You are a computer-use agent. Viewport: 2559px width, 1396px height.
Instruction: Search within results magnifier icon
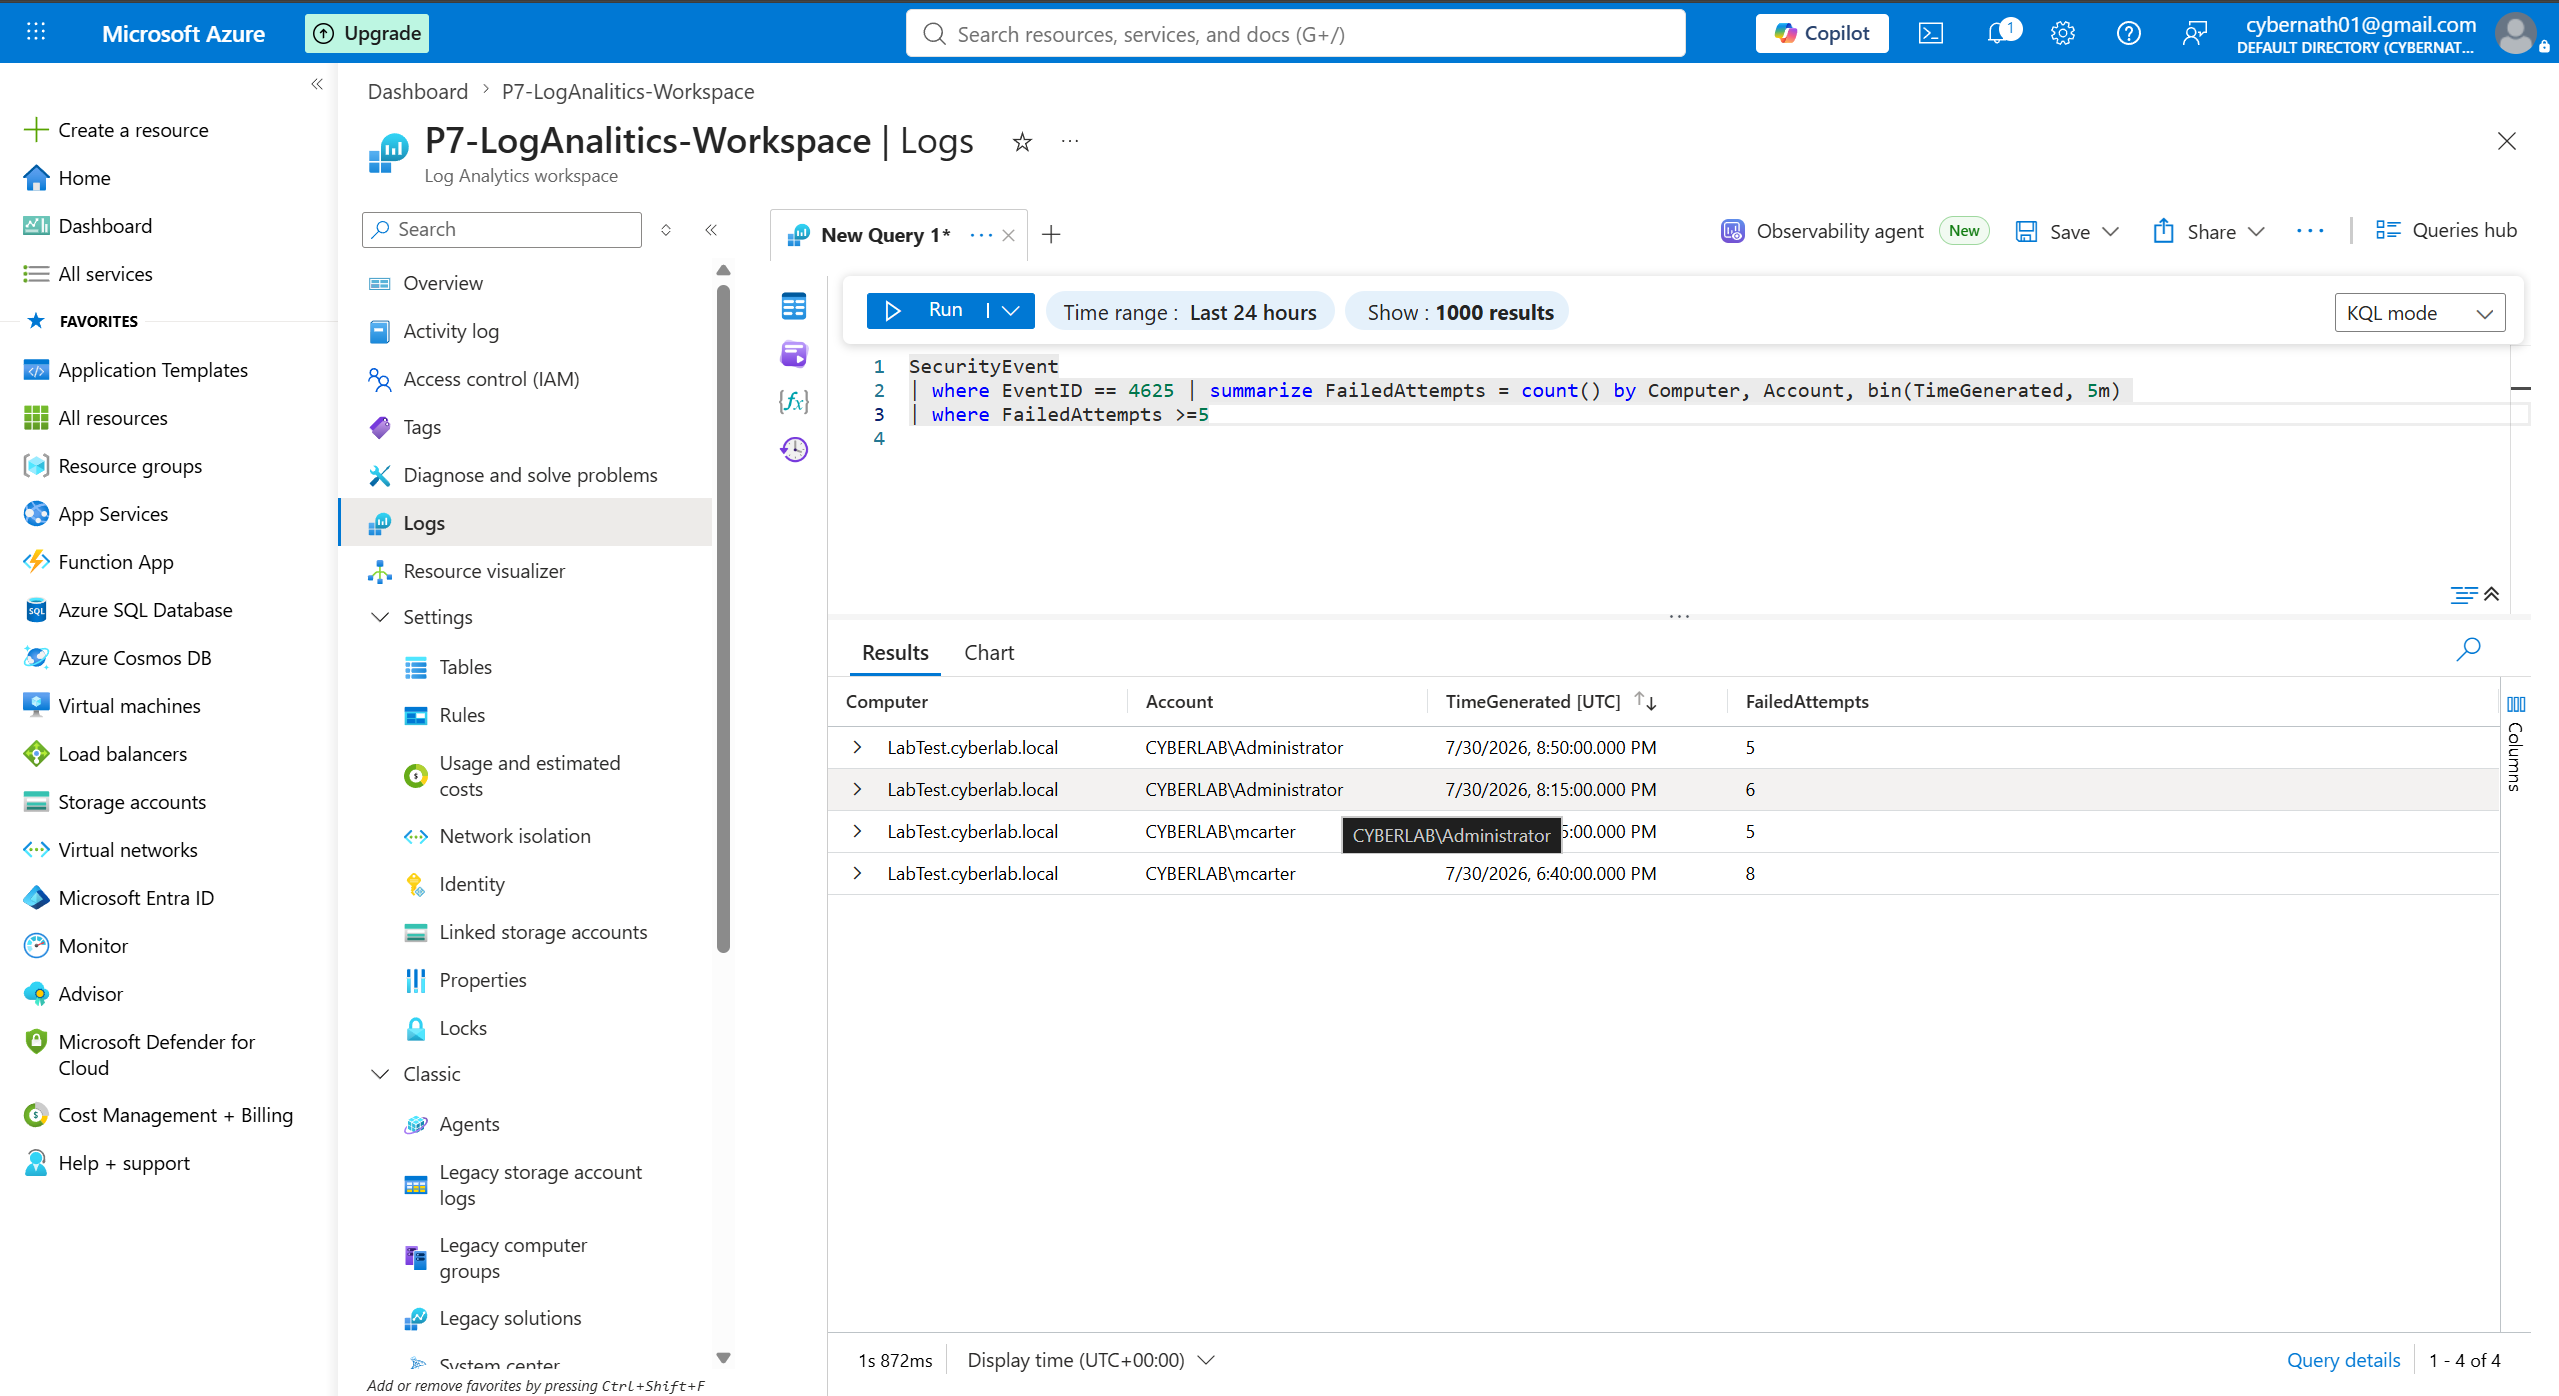click(x=2468, y=650)
